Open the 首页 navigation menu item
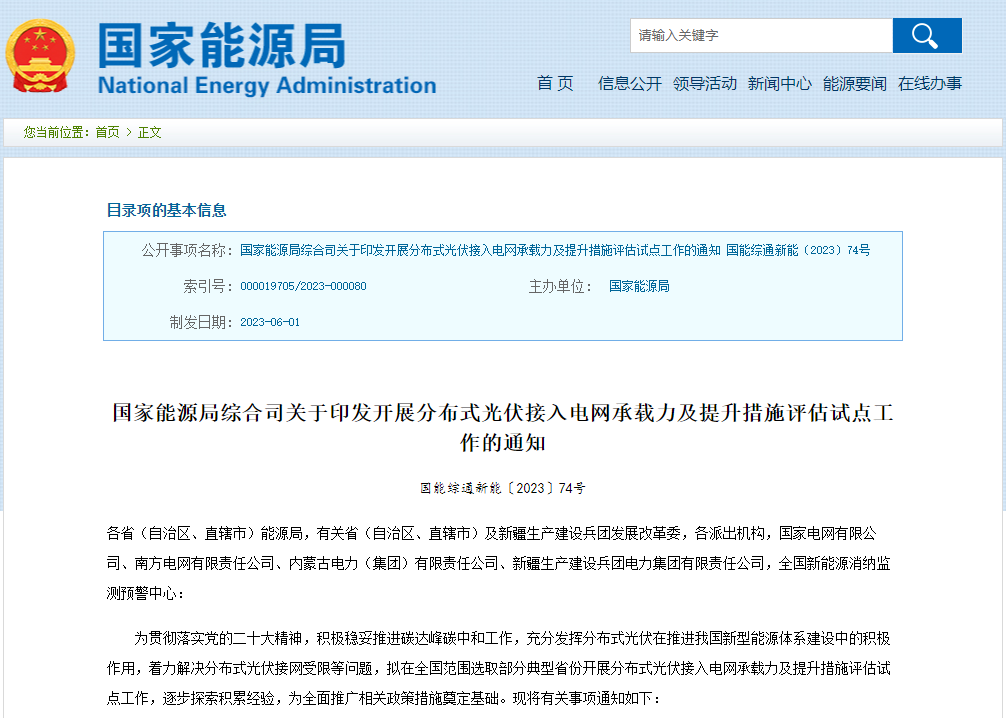Viewport: 1006px width, 718px height. click(x=555, y=84)
